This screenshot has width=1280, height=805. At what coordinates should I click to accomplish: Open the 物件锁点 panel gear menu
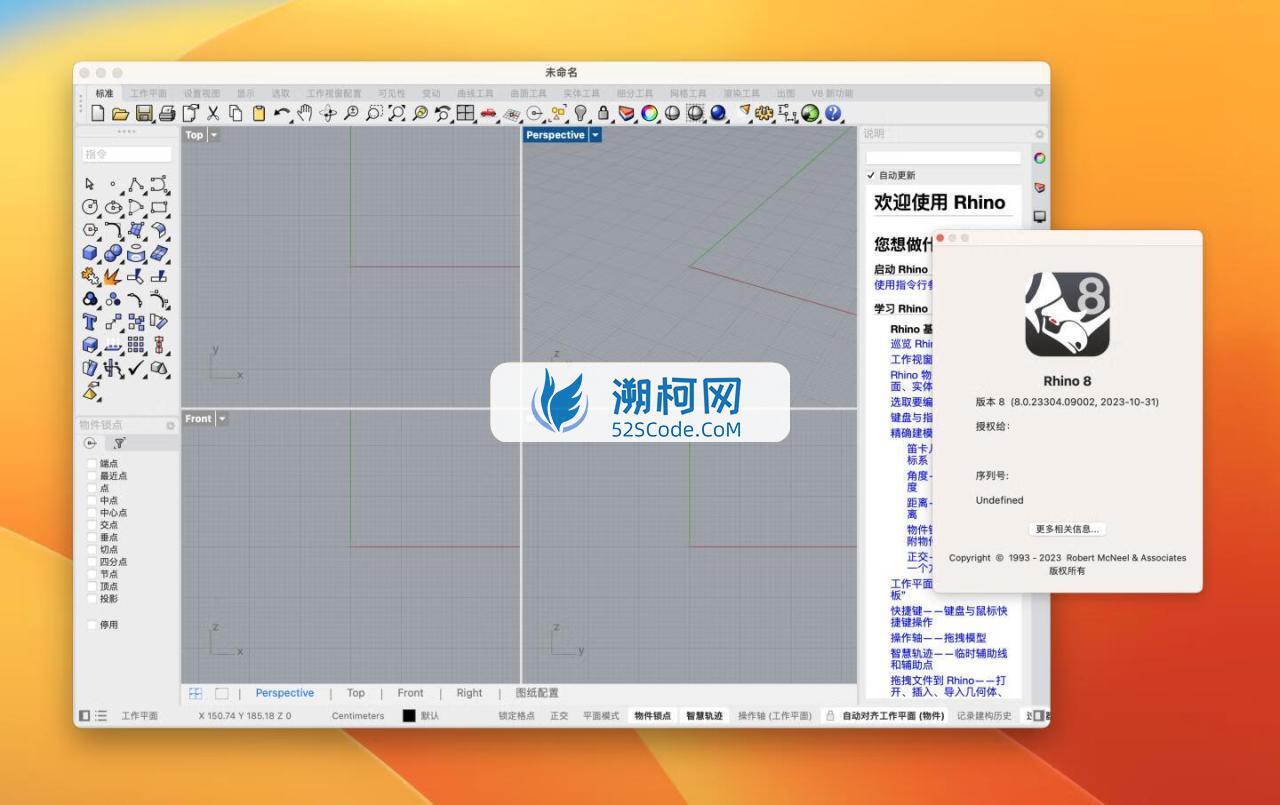click(170, 425)
